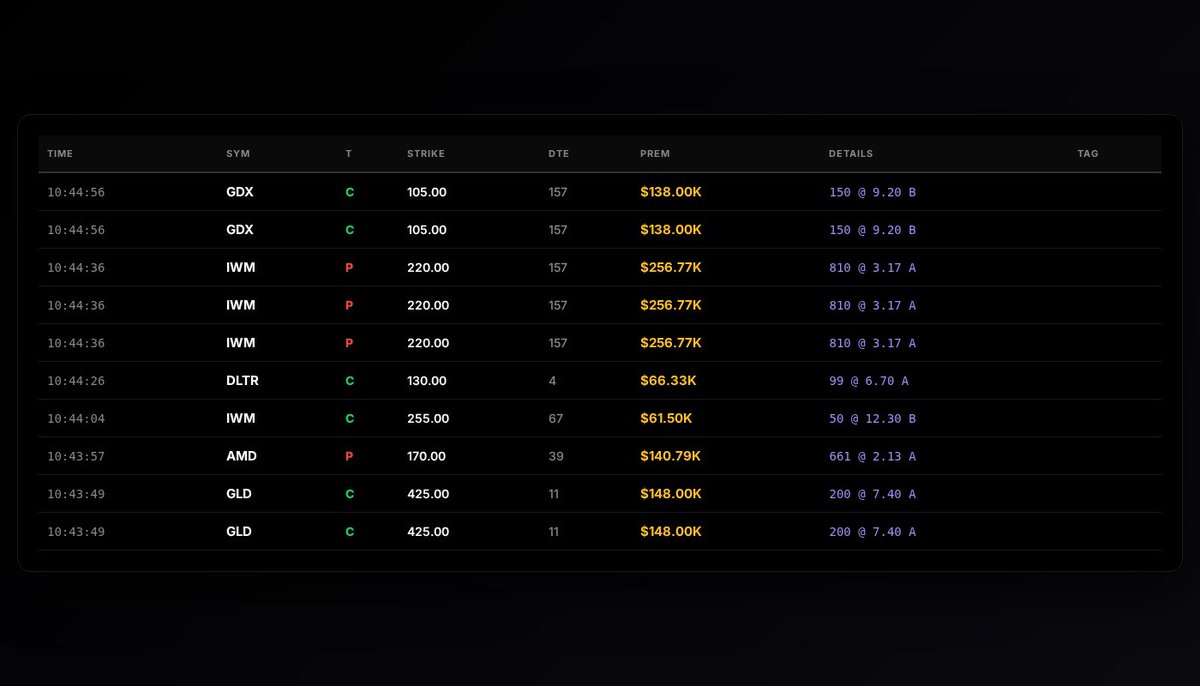This screenshot has height=686, width=1200.
Task: Click the TAG column header
Action: (x=1087, y=153)
